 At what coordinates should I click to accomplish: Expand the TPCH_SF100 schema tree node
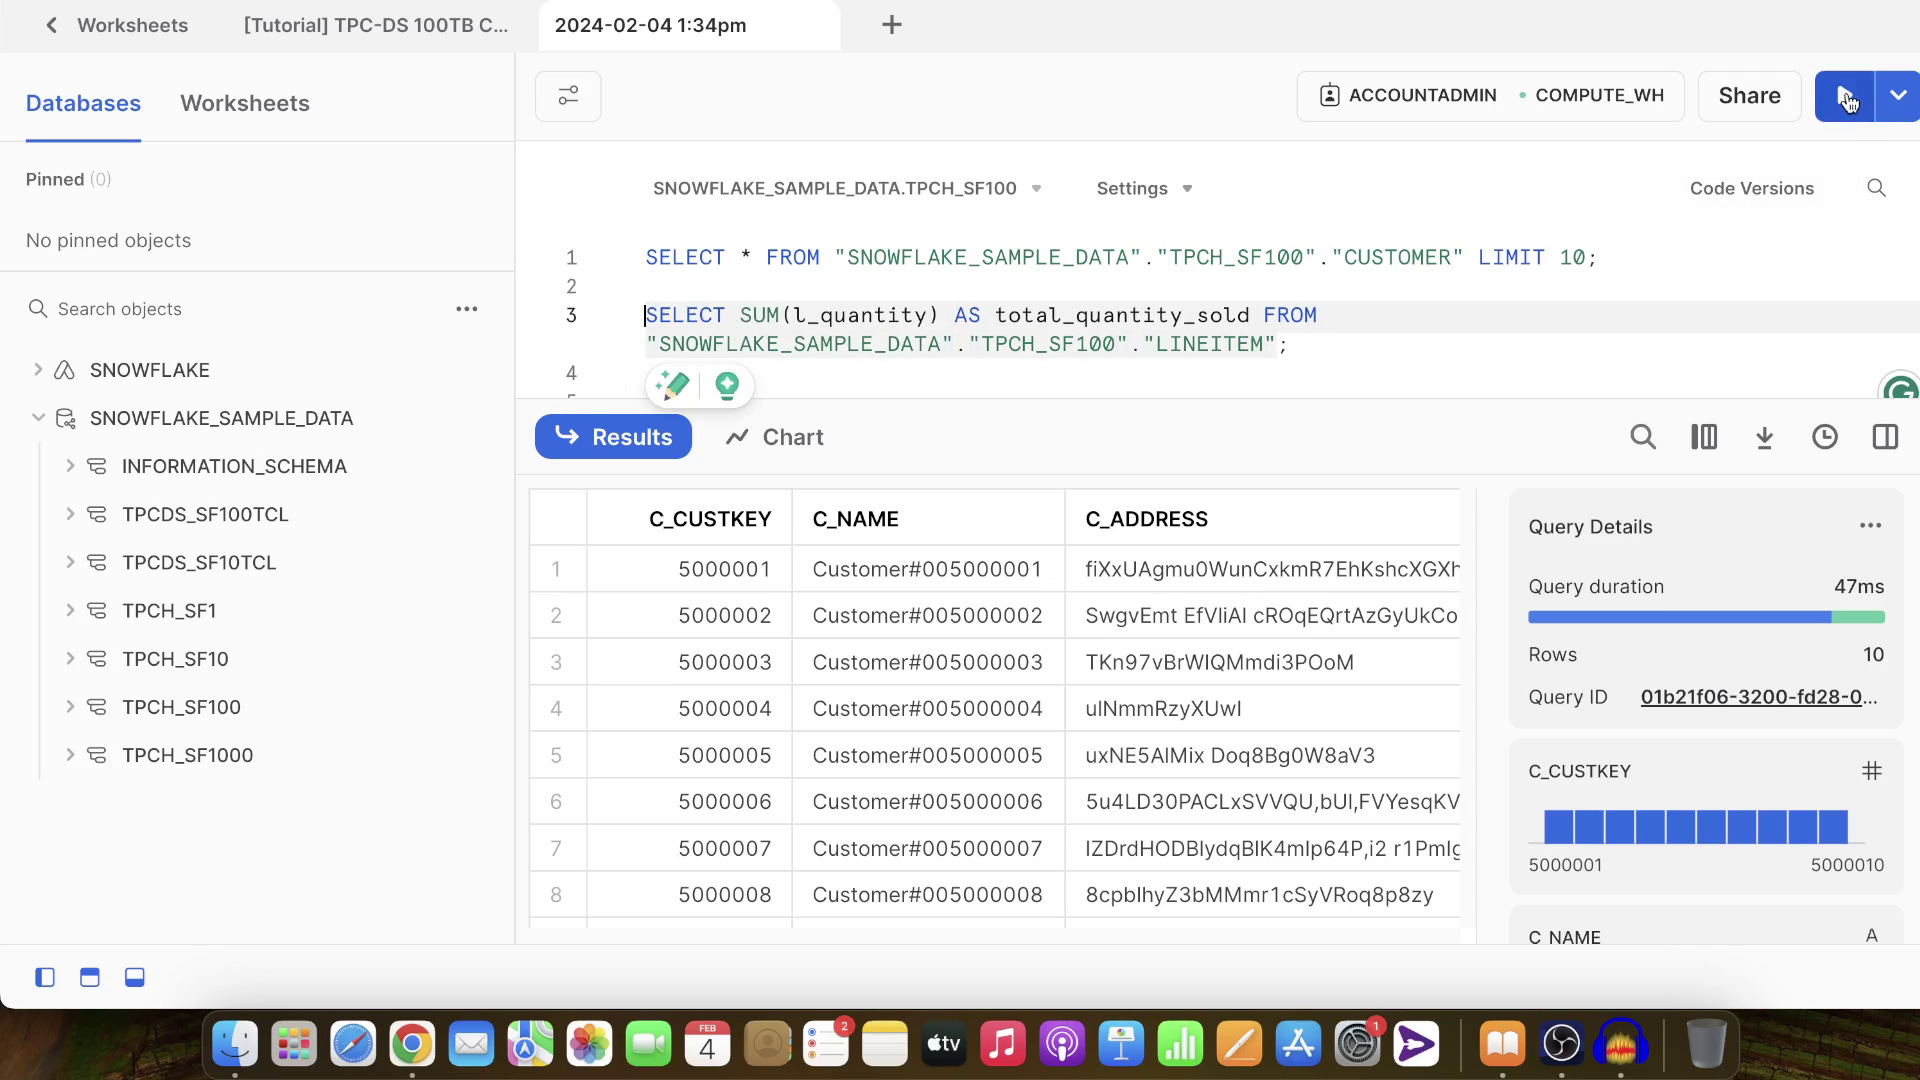pyautogui.click(x=70, y=707)
